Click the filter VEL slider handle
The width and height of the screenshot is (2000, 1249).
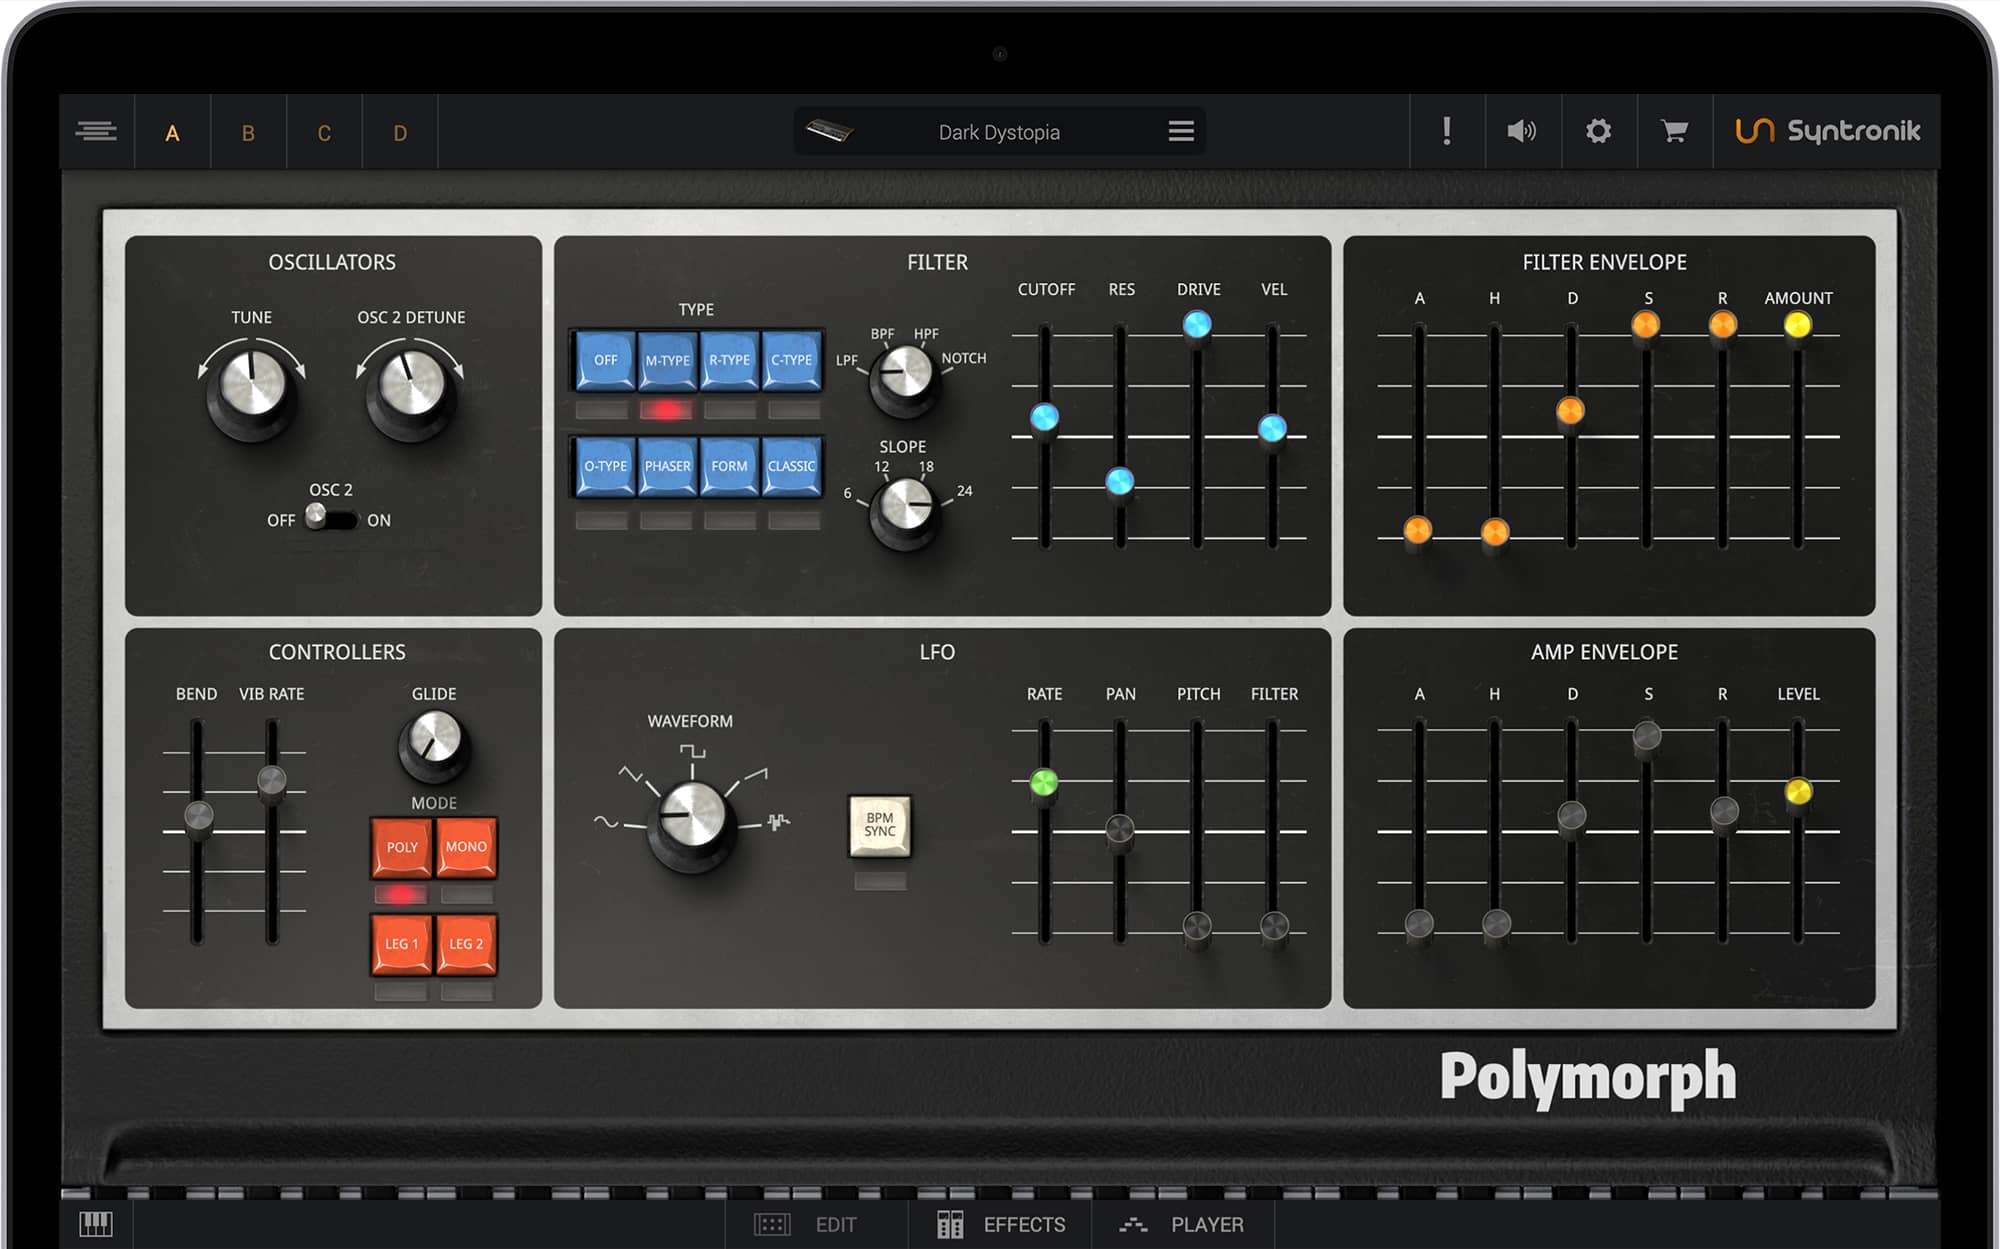coord(1272,428)
